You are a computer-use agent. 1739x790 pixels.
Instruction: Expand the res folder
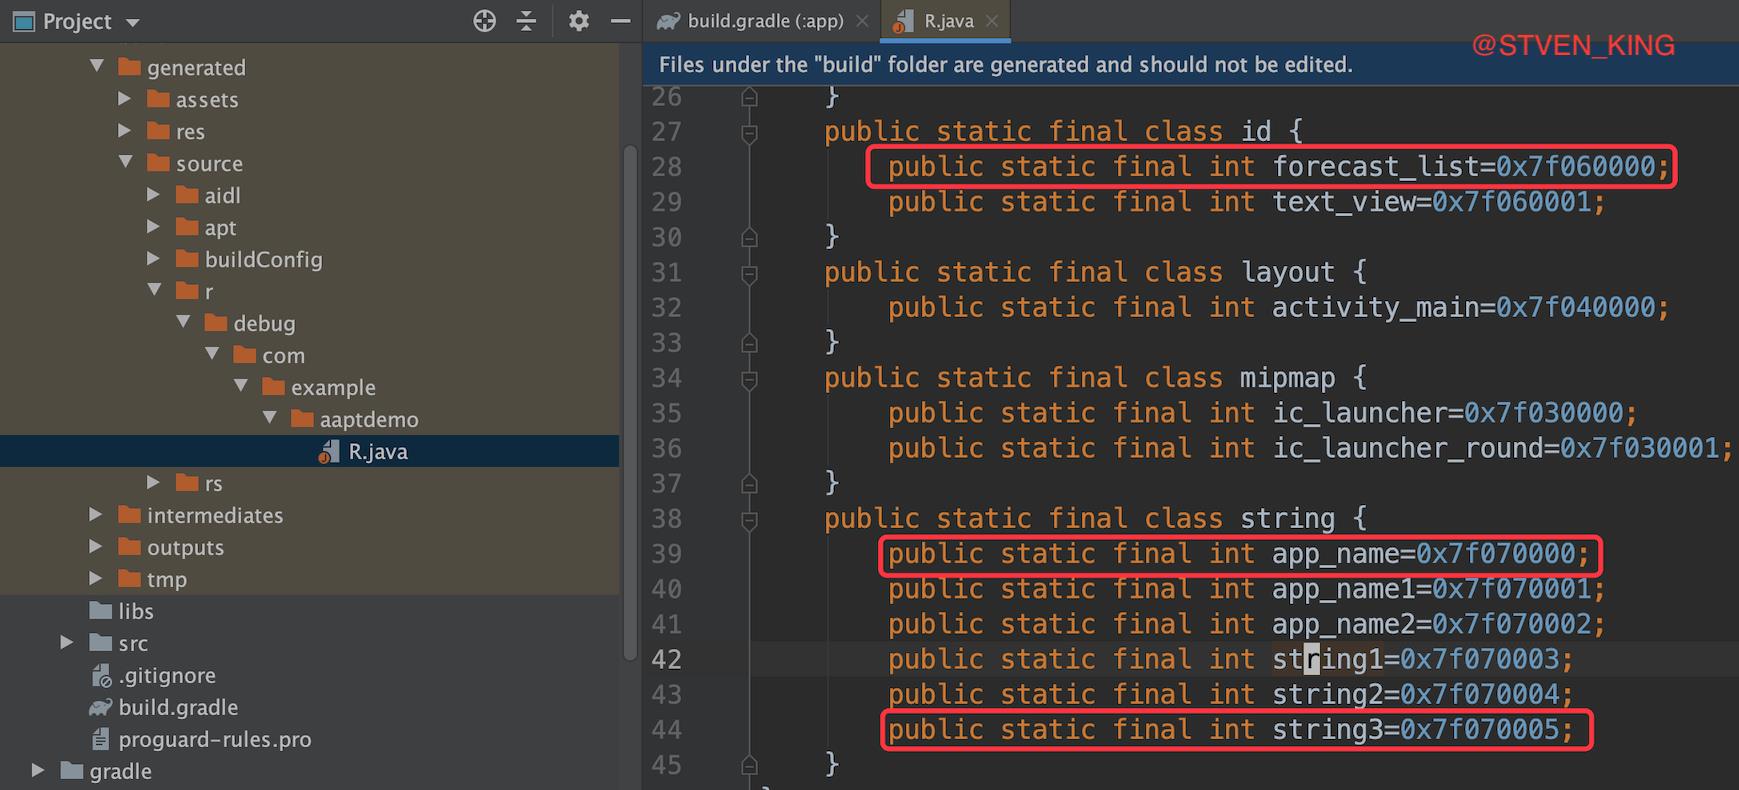click(125, 131)
